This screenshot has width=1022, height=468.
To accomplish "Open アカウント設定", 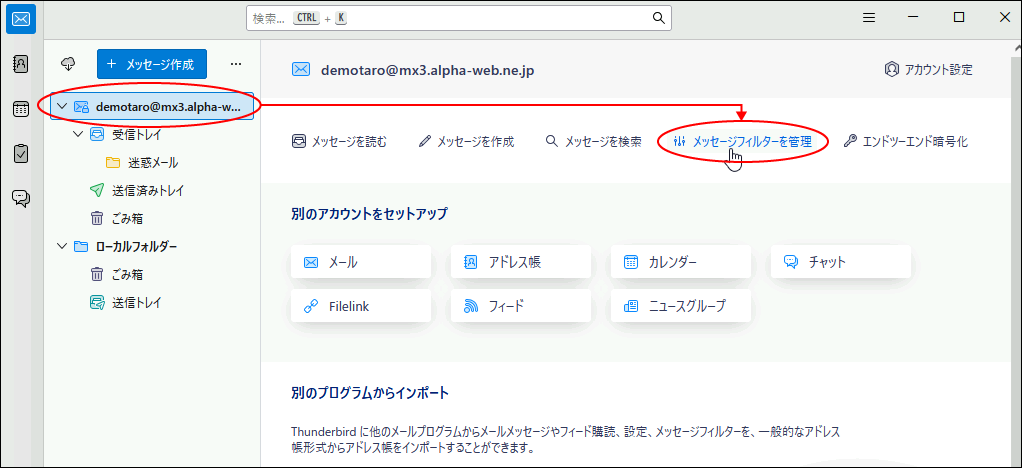I will [928, 69].
